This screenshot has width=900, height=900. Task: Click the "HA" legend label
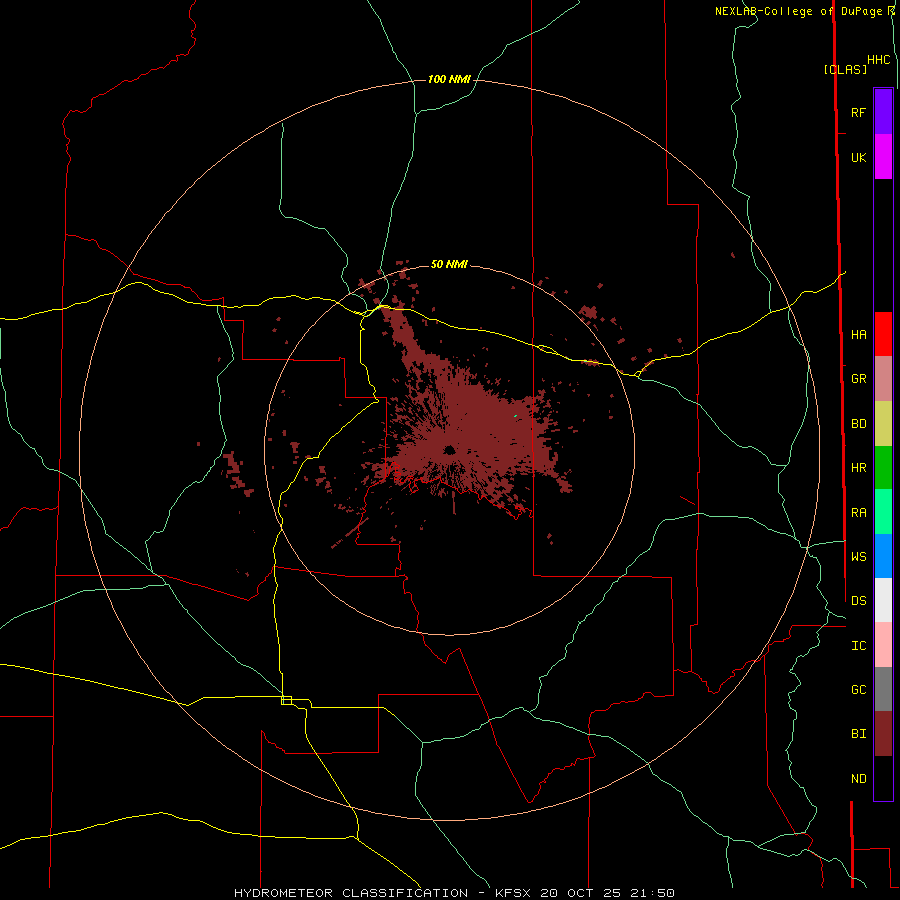click(858, 335)
